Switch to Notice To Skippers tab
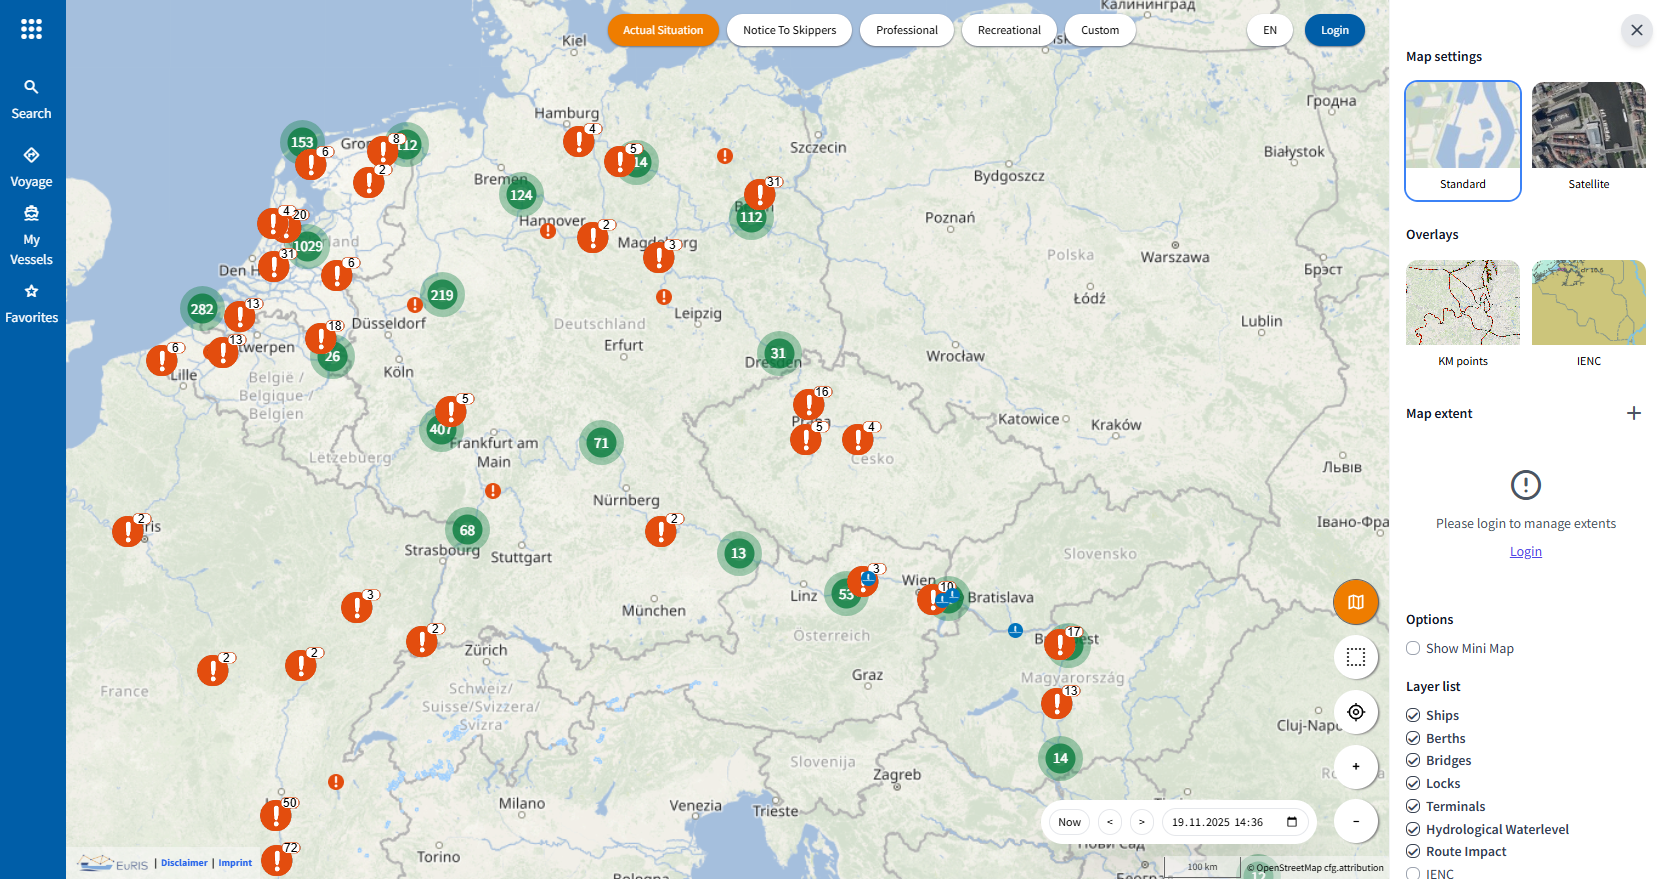 [789, 30]
